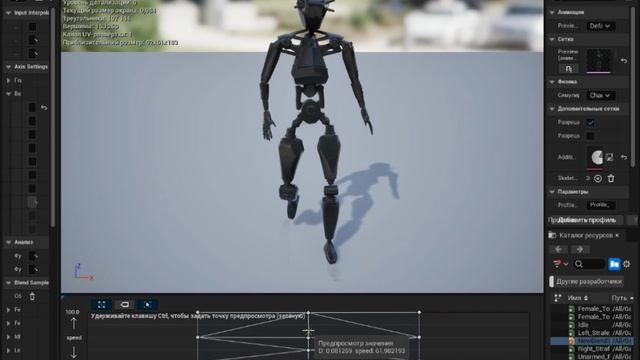
Task: Delete the Skelet entry with trash icon
Action: click(x=611, y=178)
